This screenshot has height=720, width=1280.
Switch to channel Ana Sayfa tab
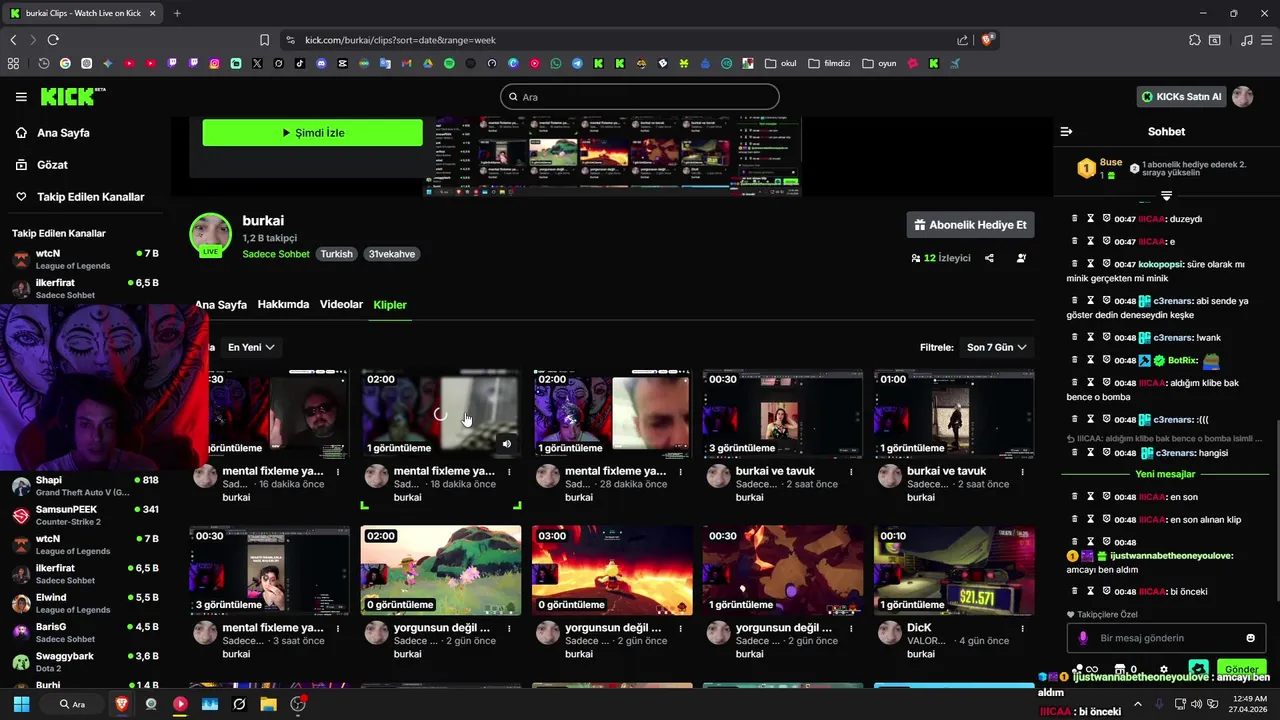point(220,304)
